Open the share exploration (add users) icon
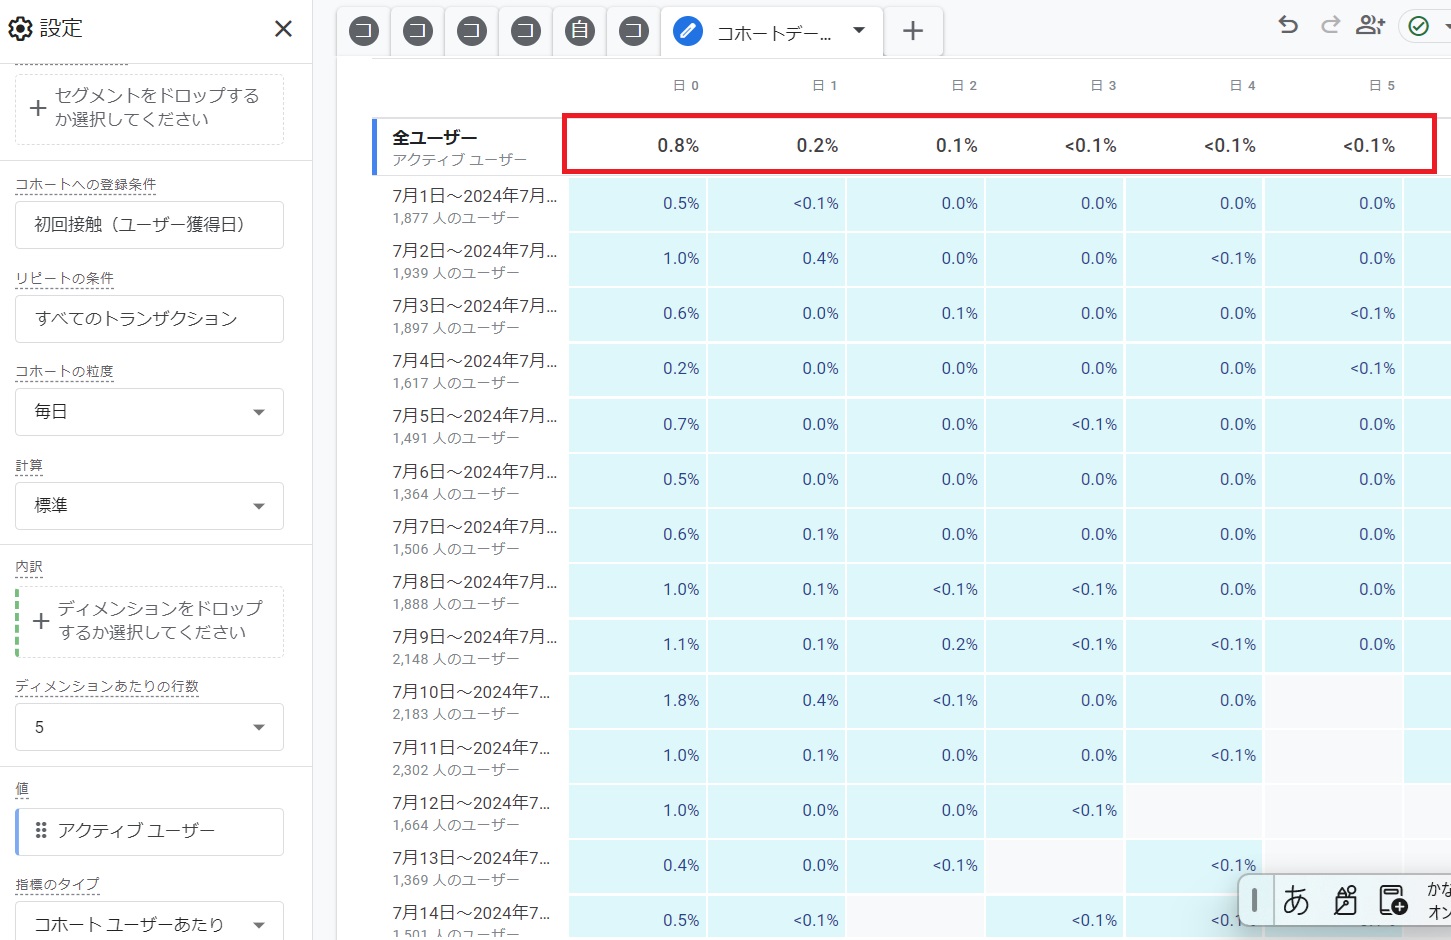1451x940 pixels. click(x=1370, y=26)
